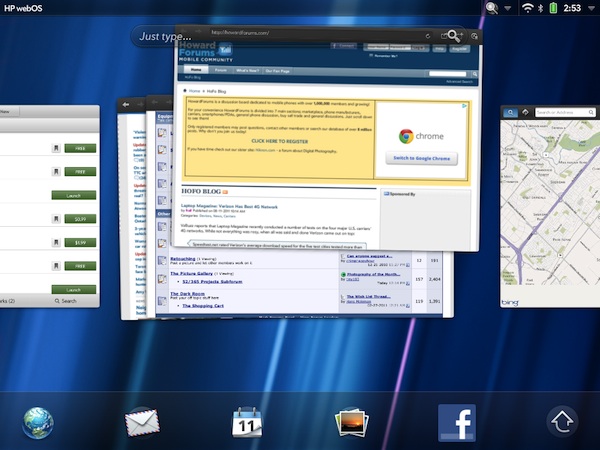Open The Picture Gallery forum link
Viewport: 600px width, 450px height.
click(191, 273)
